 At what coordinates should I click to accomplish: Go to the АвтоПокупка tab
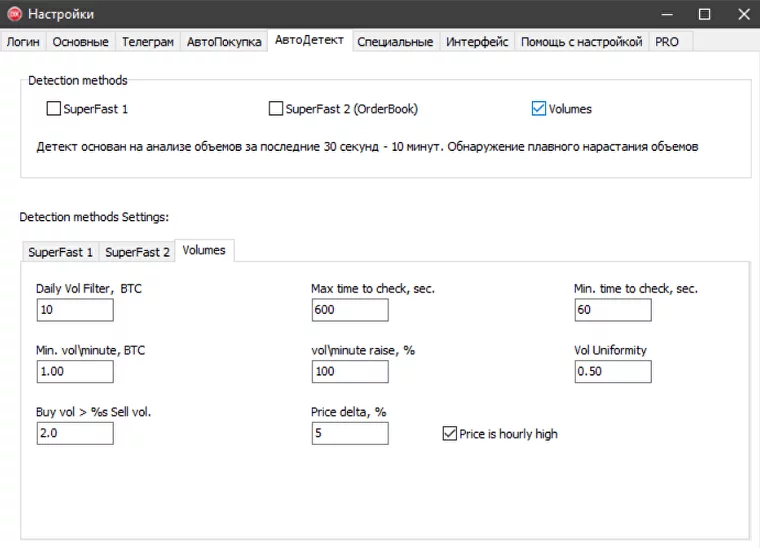224,42
